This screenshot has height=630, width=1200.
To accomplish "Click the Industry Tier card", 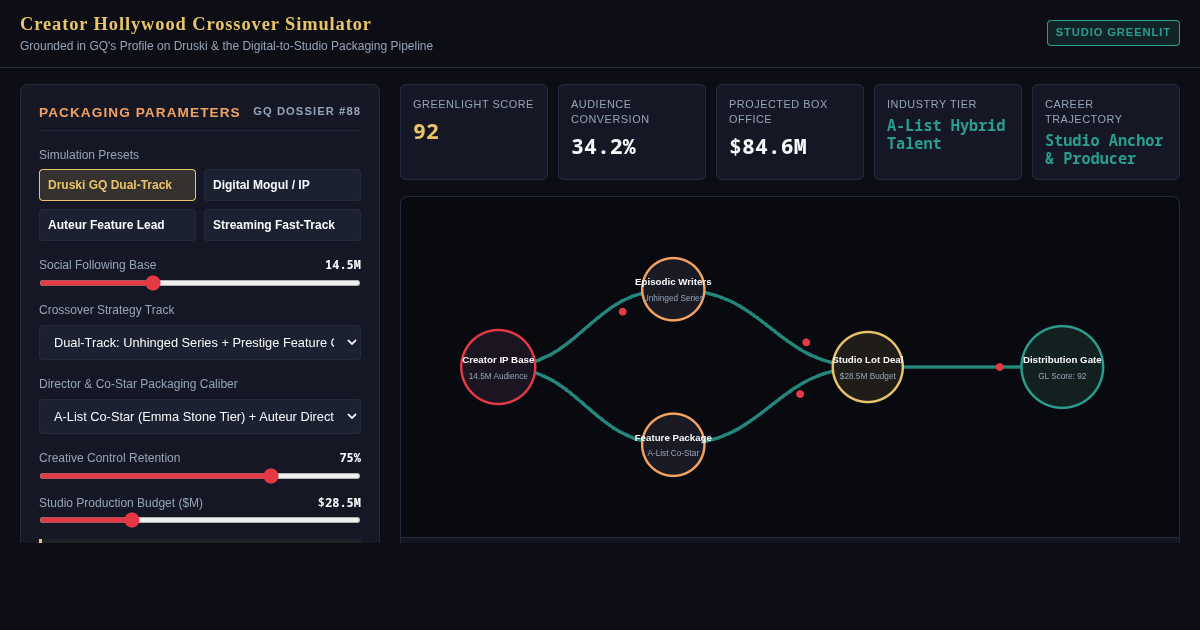I will click(x=948, y=132).
